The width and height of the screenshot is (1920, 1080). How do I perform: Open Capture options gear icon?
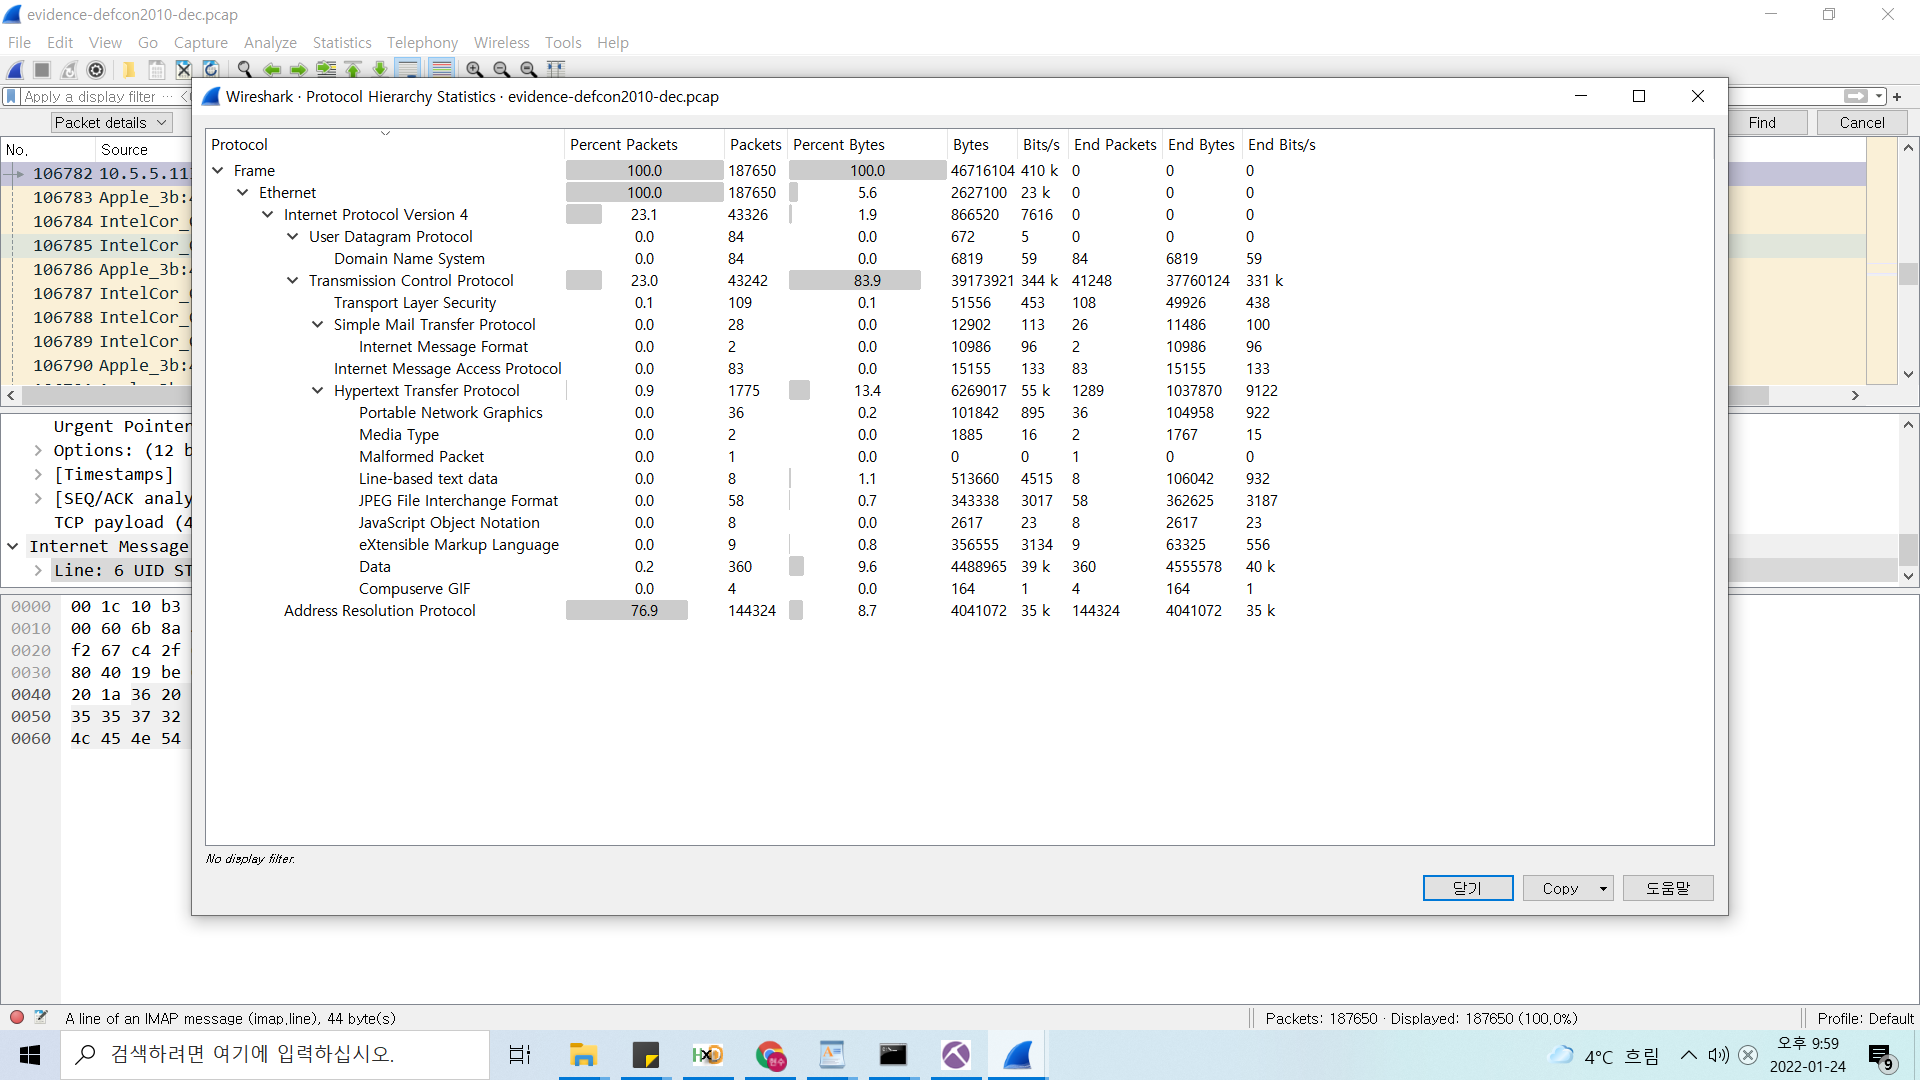(96, 69)
